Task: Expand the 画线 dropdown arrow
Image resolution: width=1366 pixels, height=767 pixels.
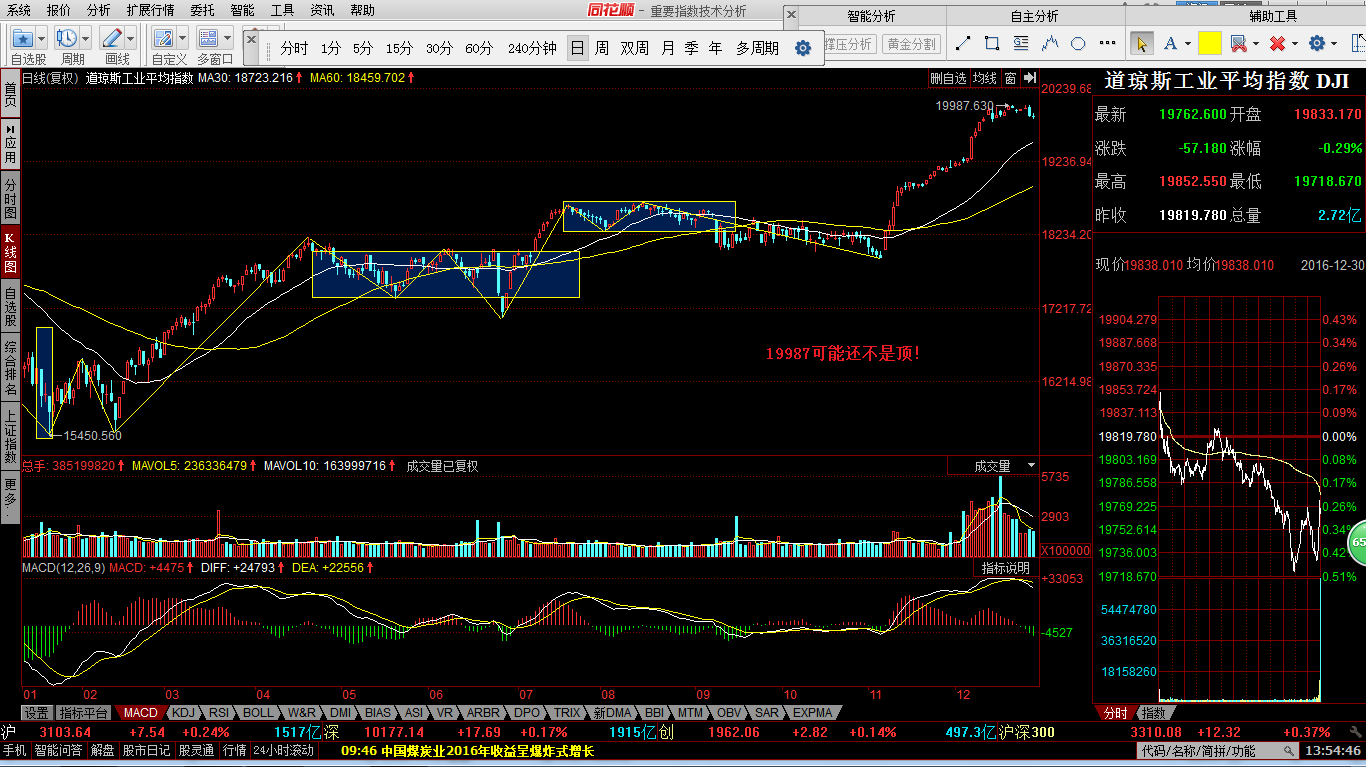Action: tap(131, 39)
